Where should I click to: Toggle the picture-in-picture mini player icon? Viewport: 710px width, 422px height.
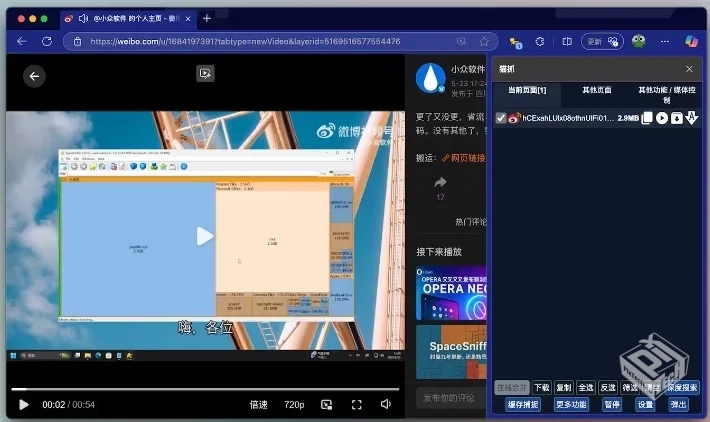pos(326,404)
